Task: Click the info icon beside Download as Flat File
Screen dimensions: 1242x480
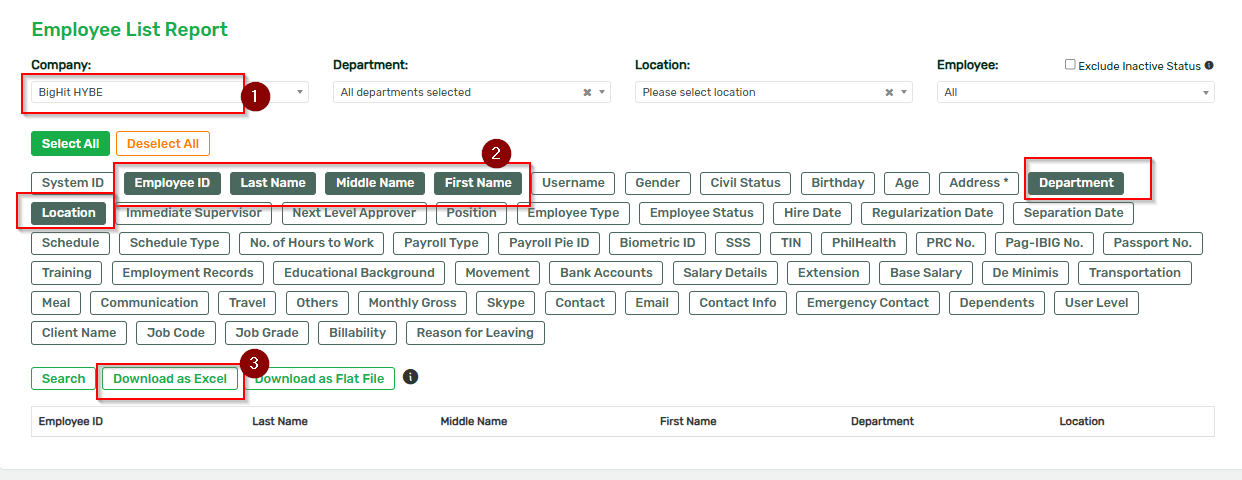Action: point(410,378)
